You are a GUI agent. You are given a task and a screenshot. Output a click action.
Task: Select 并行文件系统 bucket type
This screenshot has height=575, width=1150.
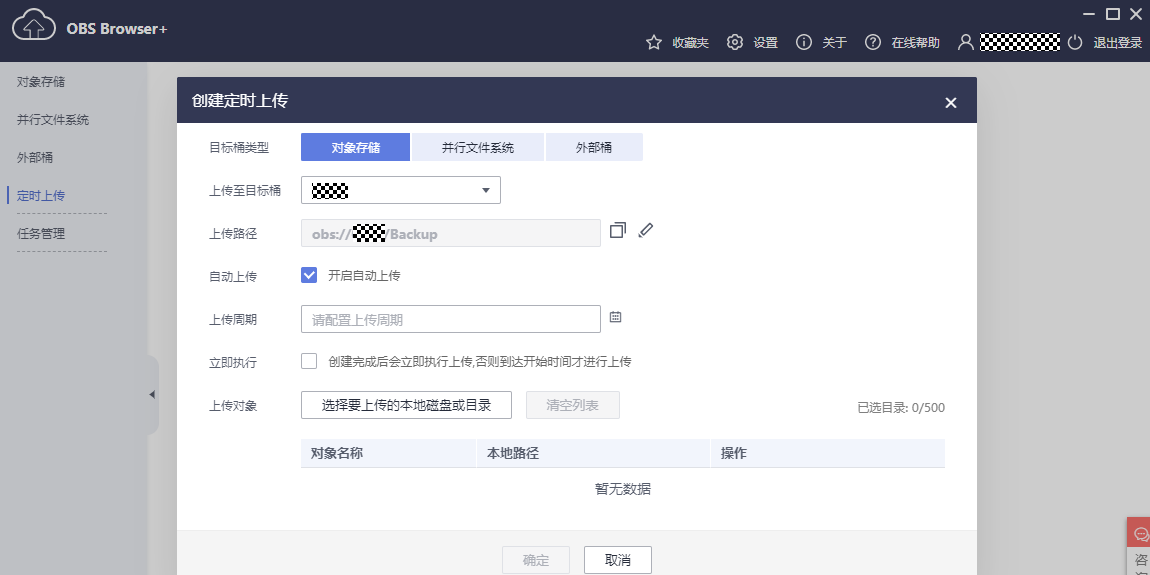click(478, 147)
